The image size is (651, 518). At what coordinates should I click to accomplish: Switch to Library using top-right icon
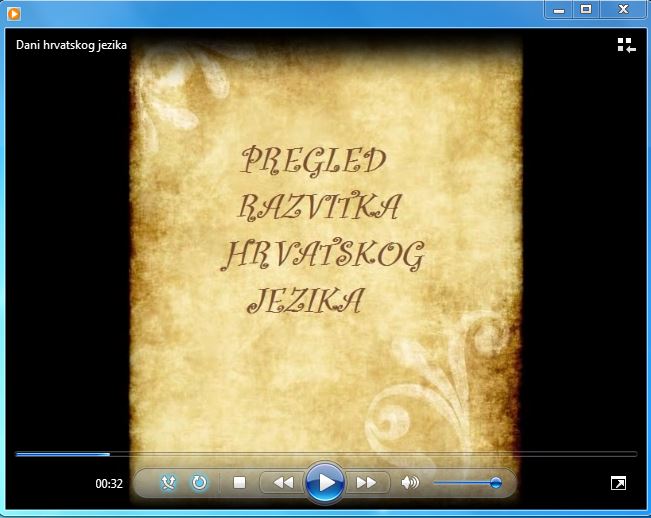coord(626,45)
